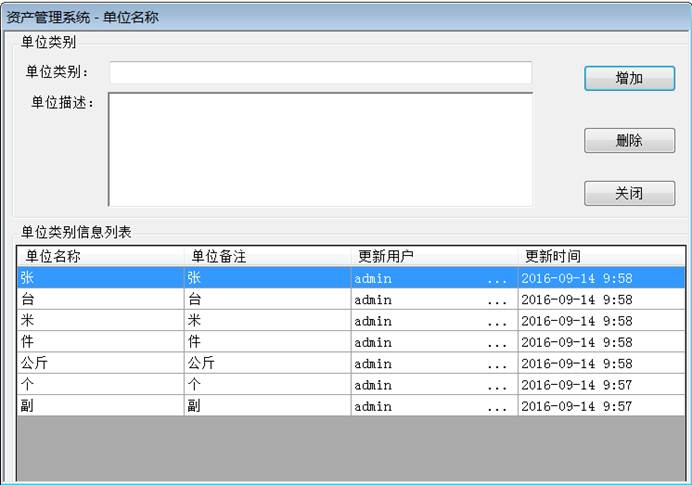The image size is (692, 485).
Task: Click 件 in the 单位备注 column
Action: click(267, 342)
